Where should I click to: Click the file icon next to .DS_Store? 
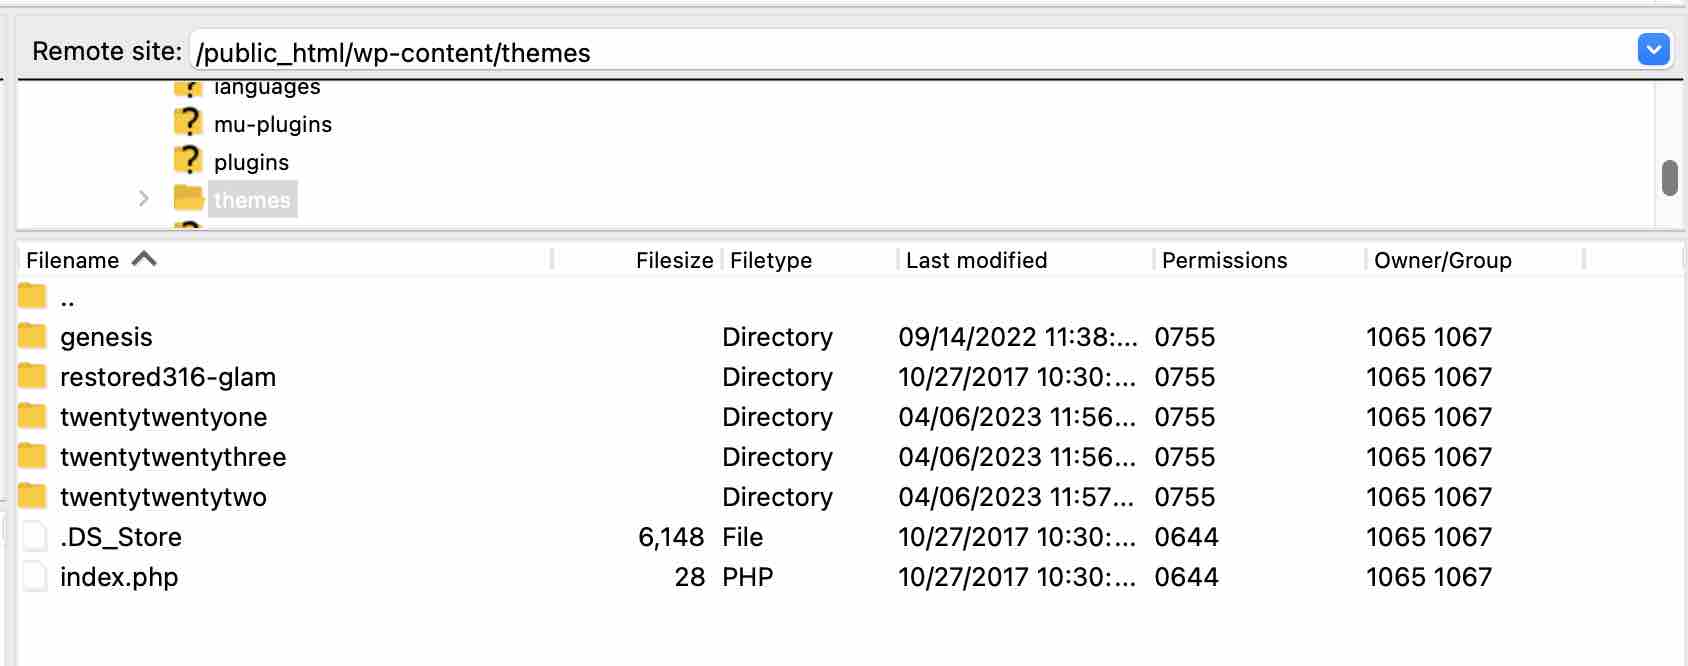(33, 537)
